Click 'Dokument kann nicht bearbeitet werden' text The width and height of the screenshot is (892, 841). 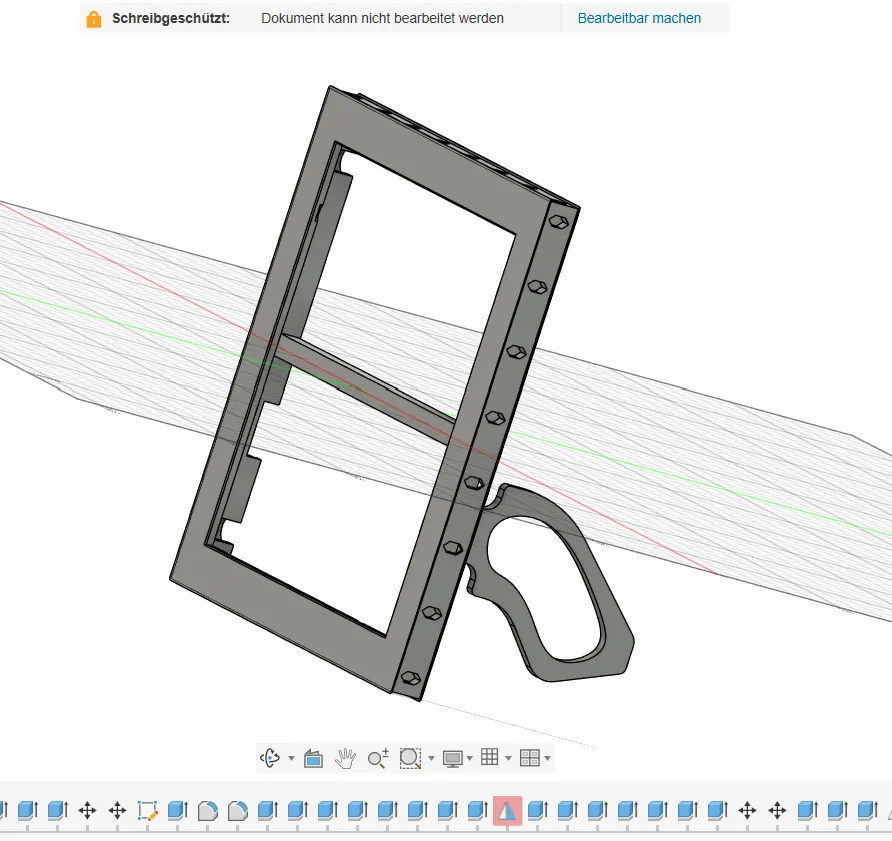pyautogui.click(x=382, y=18)
